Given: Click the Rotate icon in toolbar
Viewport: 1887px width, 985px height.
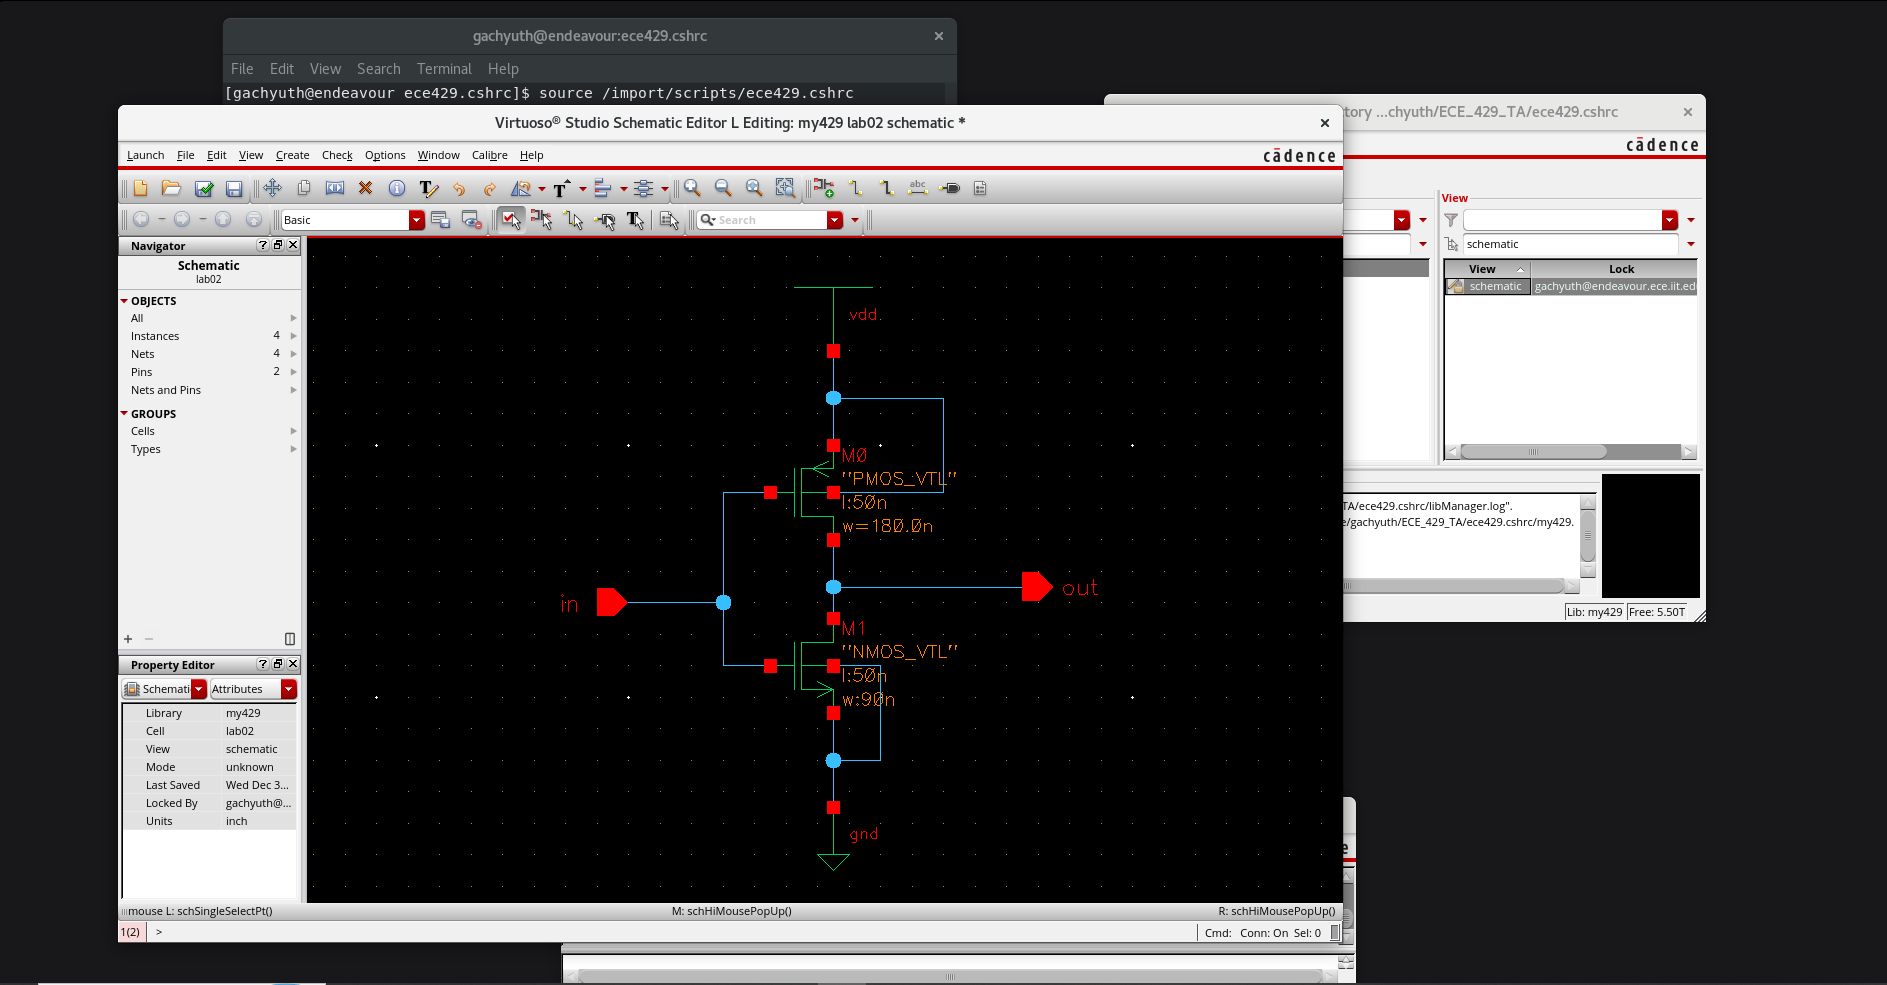Looking at the screenshot, I should click(521, 188).
